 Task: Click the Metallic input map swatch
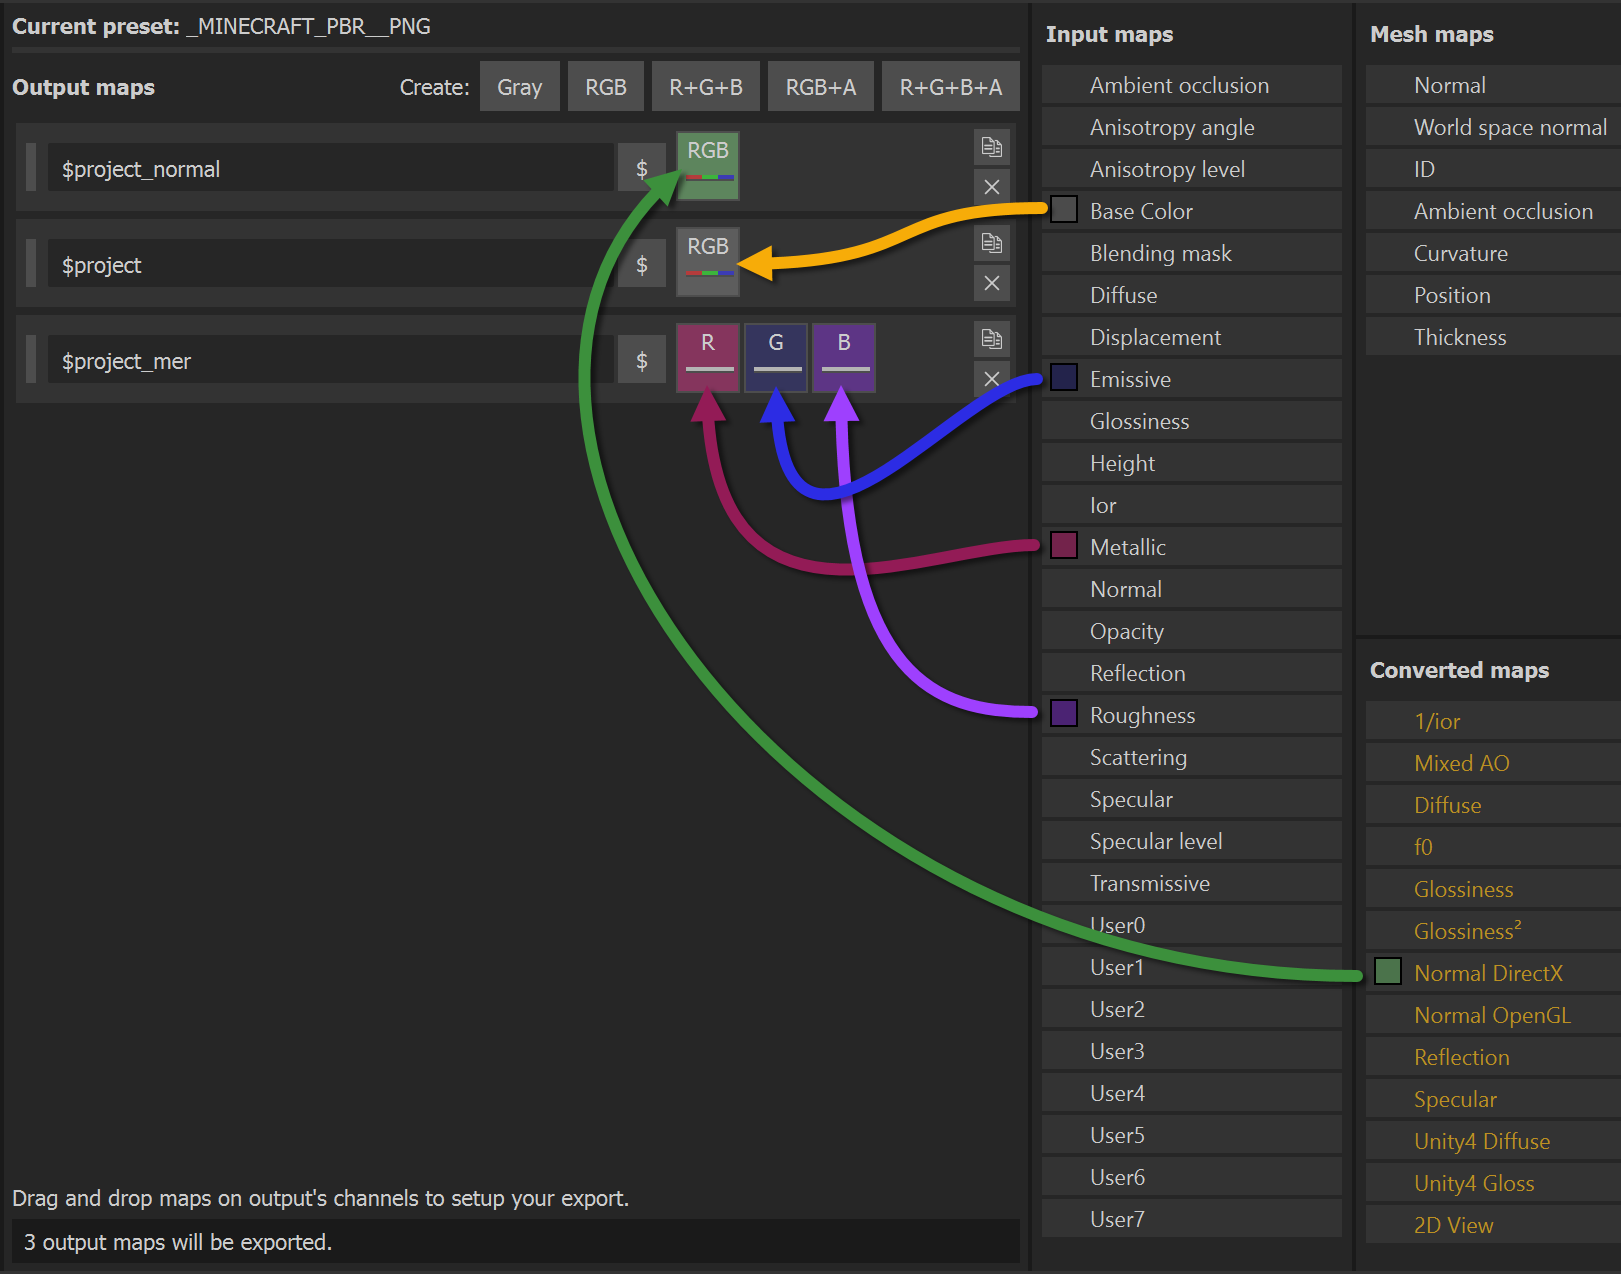tap(1064, 546)
